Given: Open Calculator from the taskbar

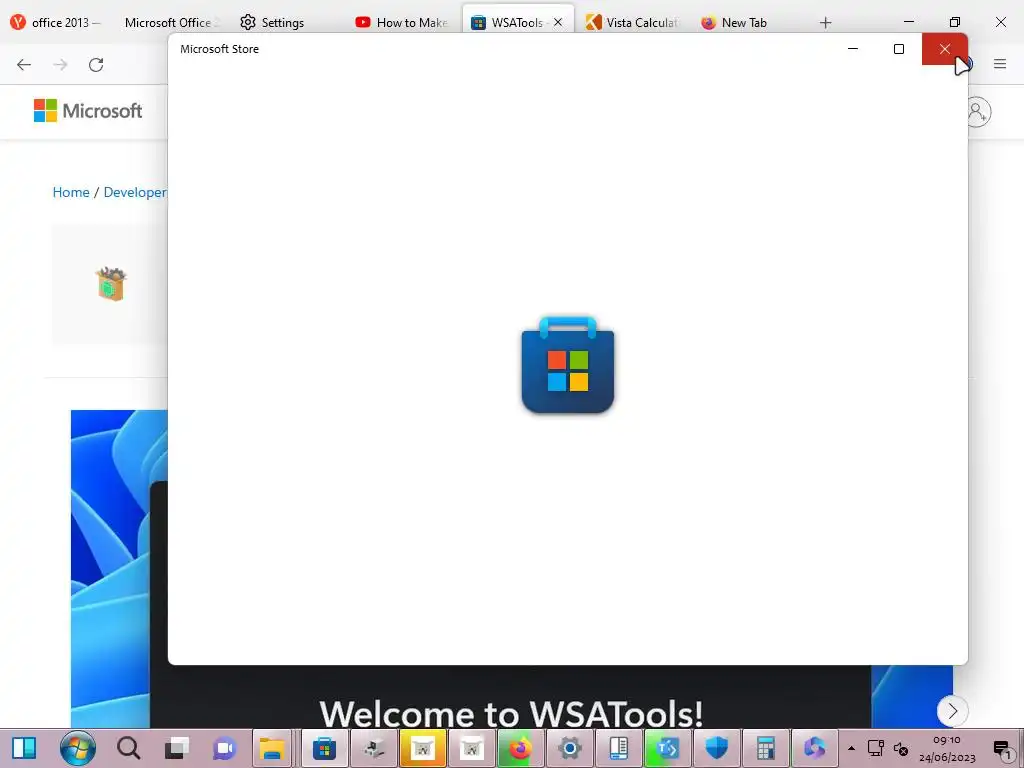Looking at the screenshot, I should (765, 748).
